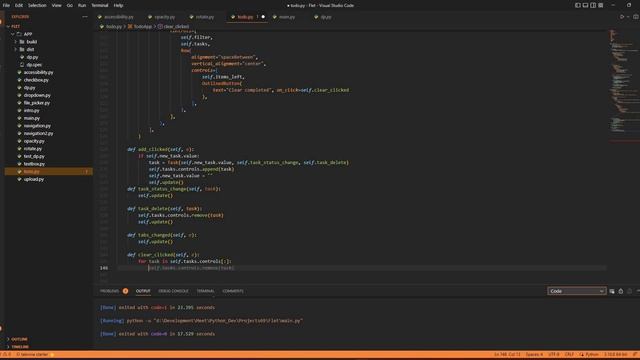Viewport: 640px width, 360px height.
Task: Click the unsaved dot on todo.py tab
Action: pos(263,17)
